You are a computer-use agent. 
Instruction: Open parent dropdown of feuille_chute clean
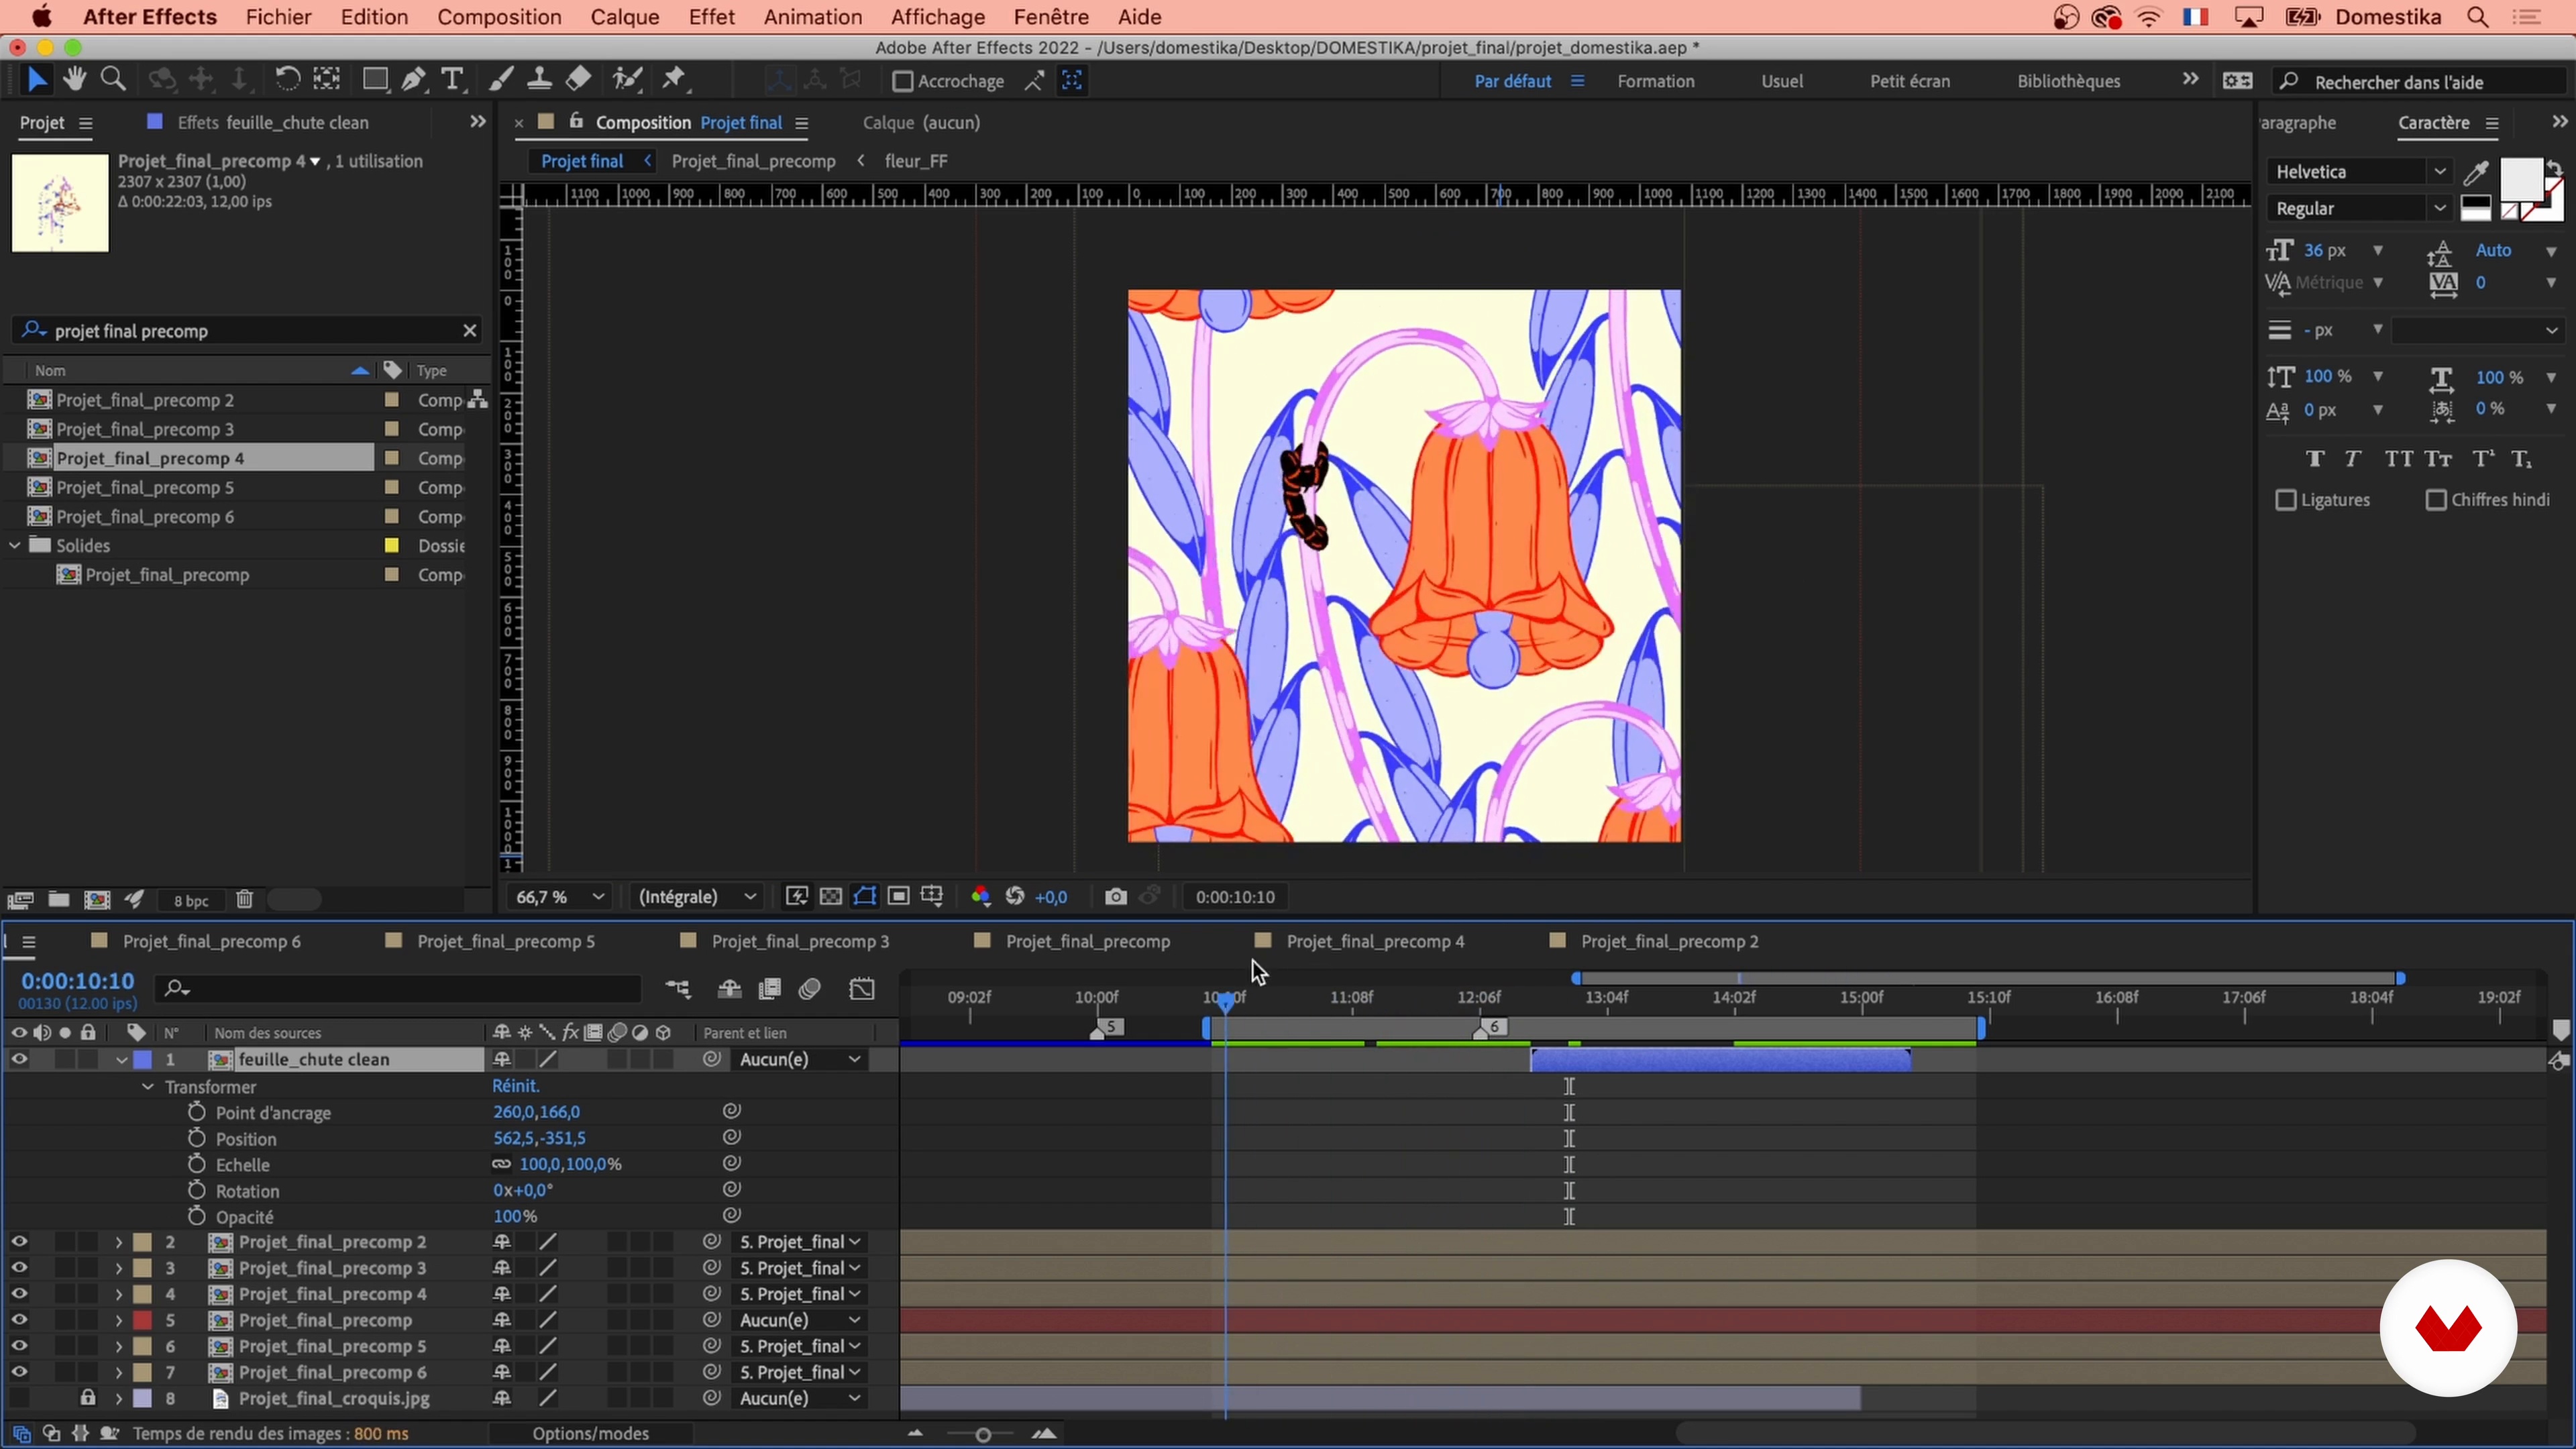tap(799, 1059)
